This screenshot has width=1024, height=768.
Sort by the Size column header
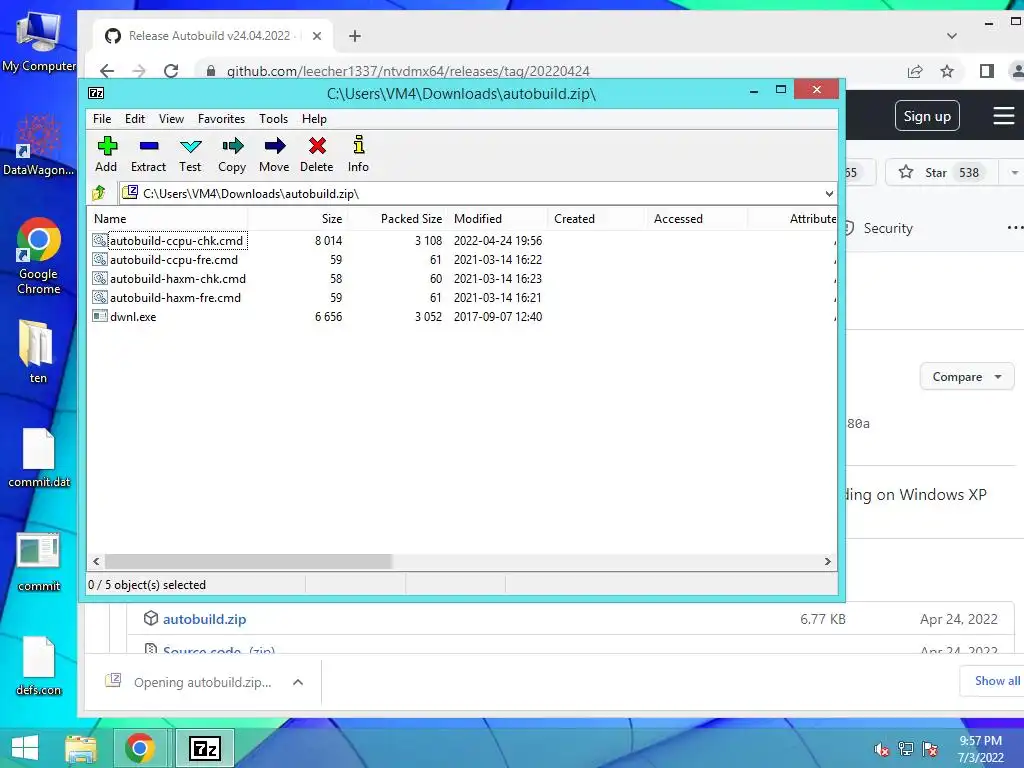click(x=297, y=219)
